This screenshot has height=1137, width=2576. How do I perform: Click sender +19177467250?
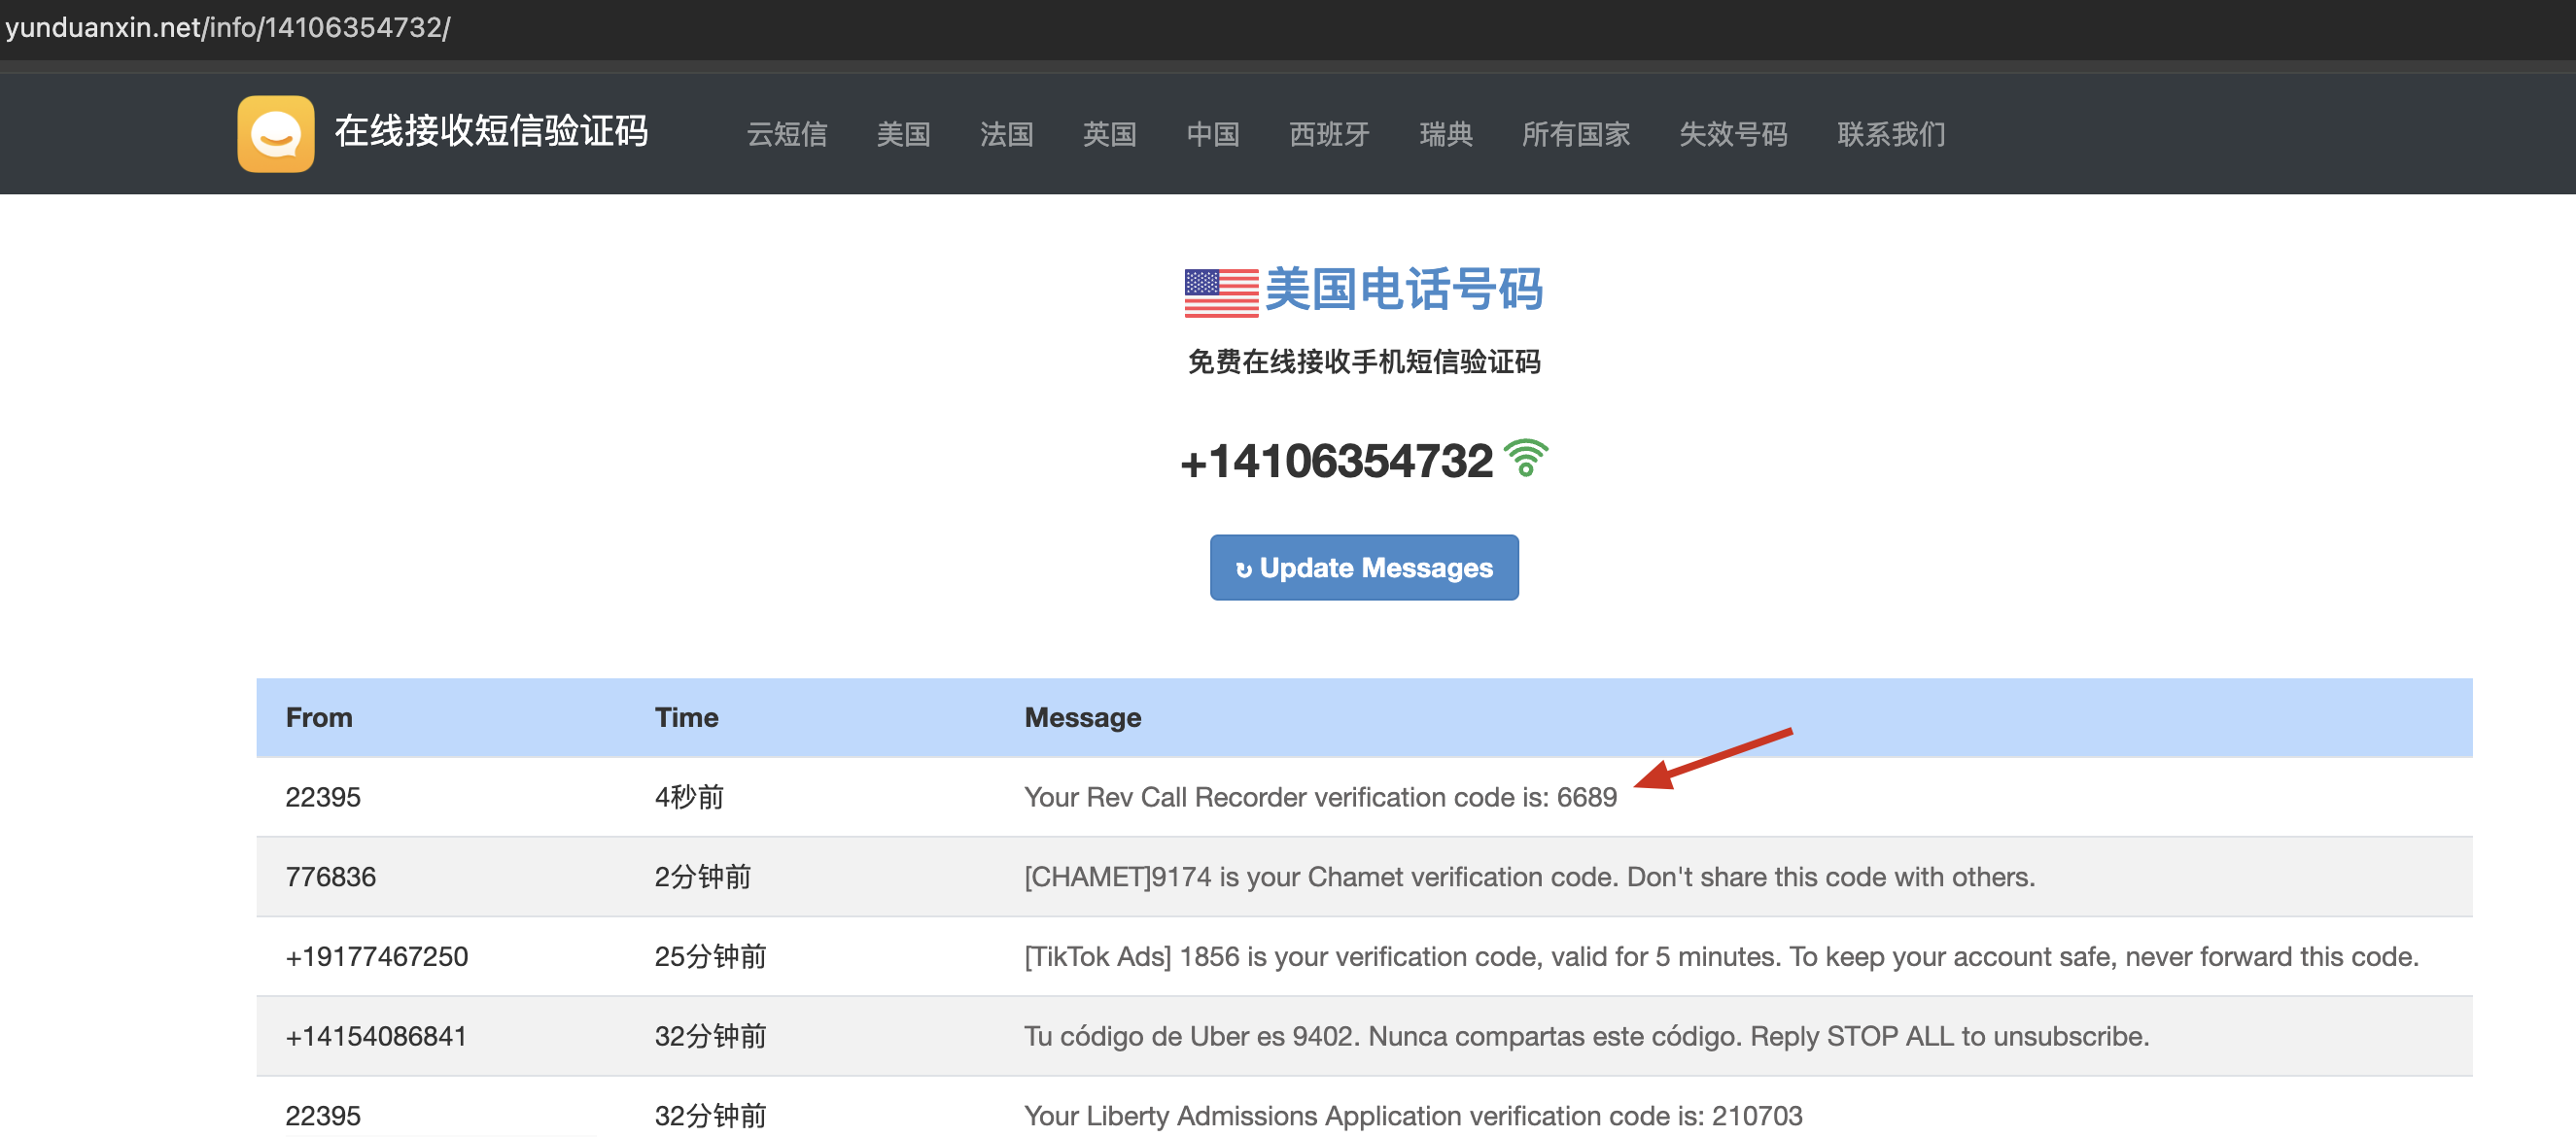point(376,956)
